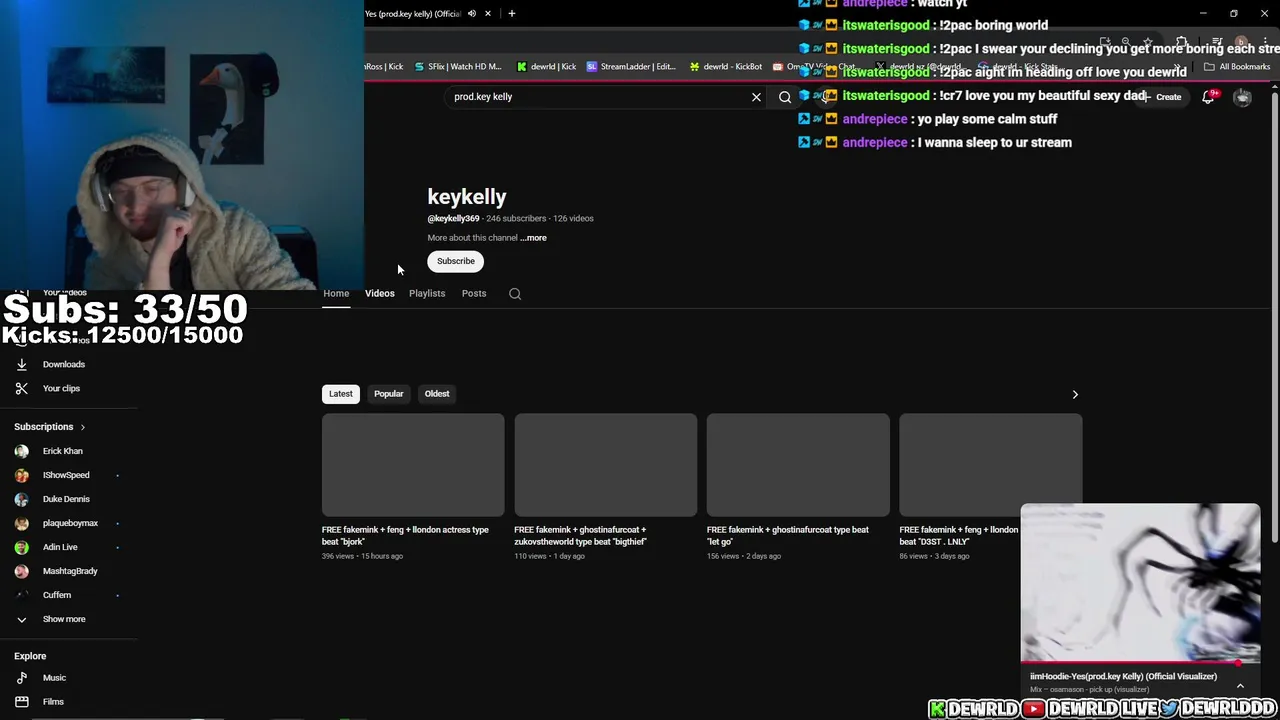Click the channel search magnifier icon
This screenshot has width=1280, height=720.
click(515, 294)
